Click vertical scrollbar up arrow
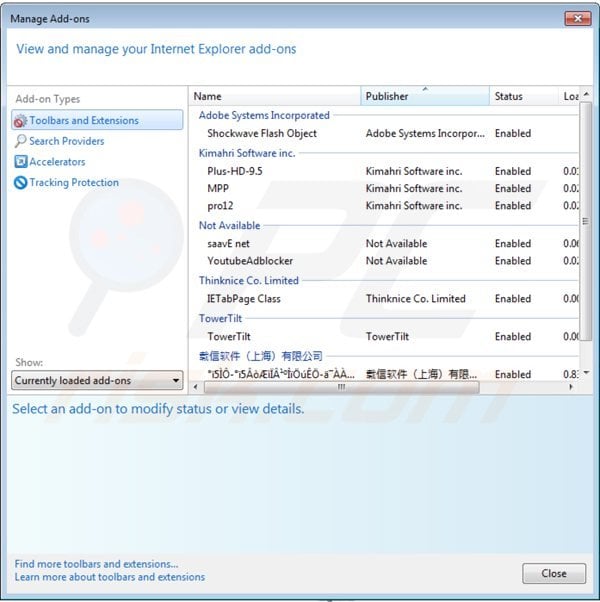600x602 pixels. click(586, 94)
